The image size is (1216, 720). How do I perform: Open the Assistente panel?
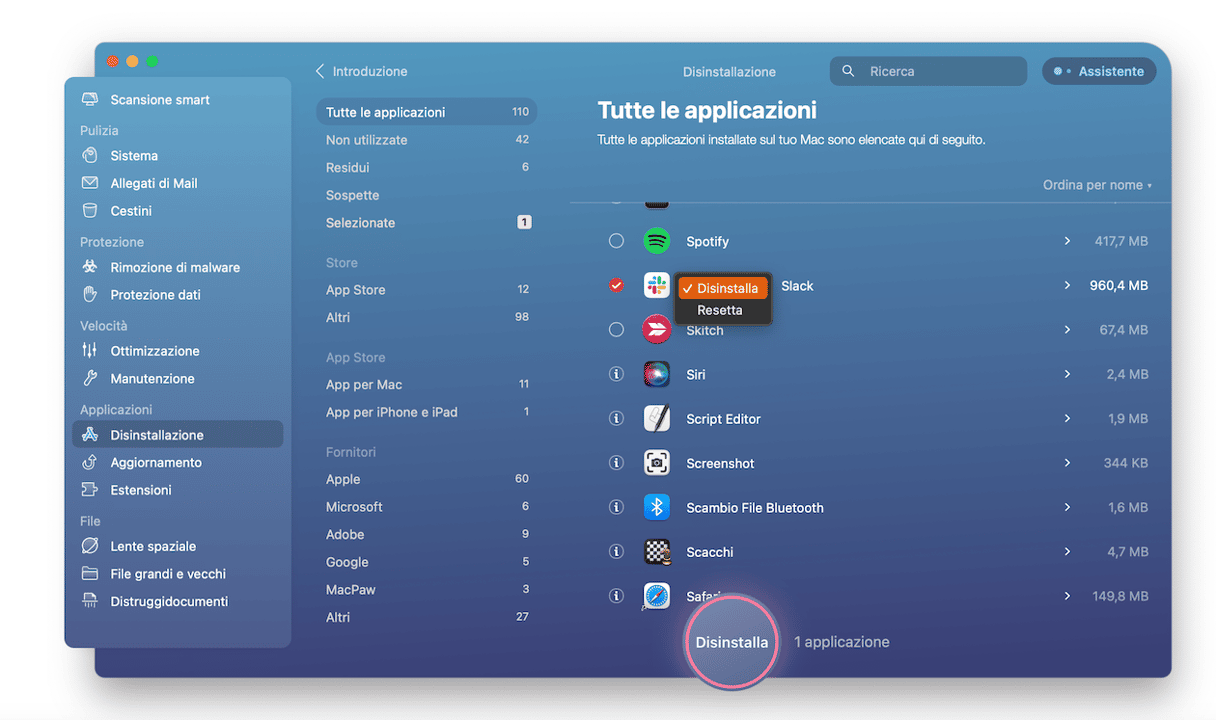[x=1099, y=72]
